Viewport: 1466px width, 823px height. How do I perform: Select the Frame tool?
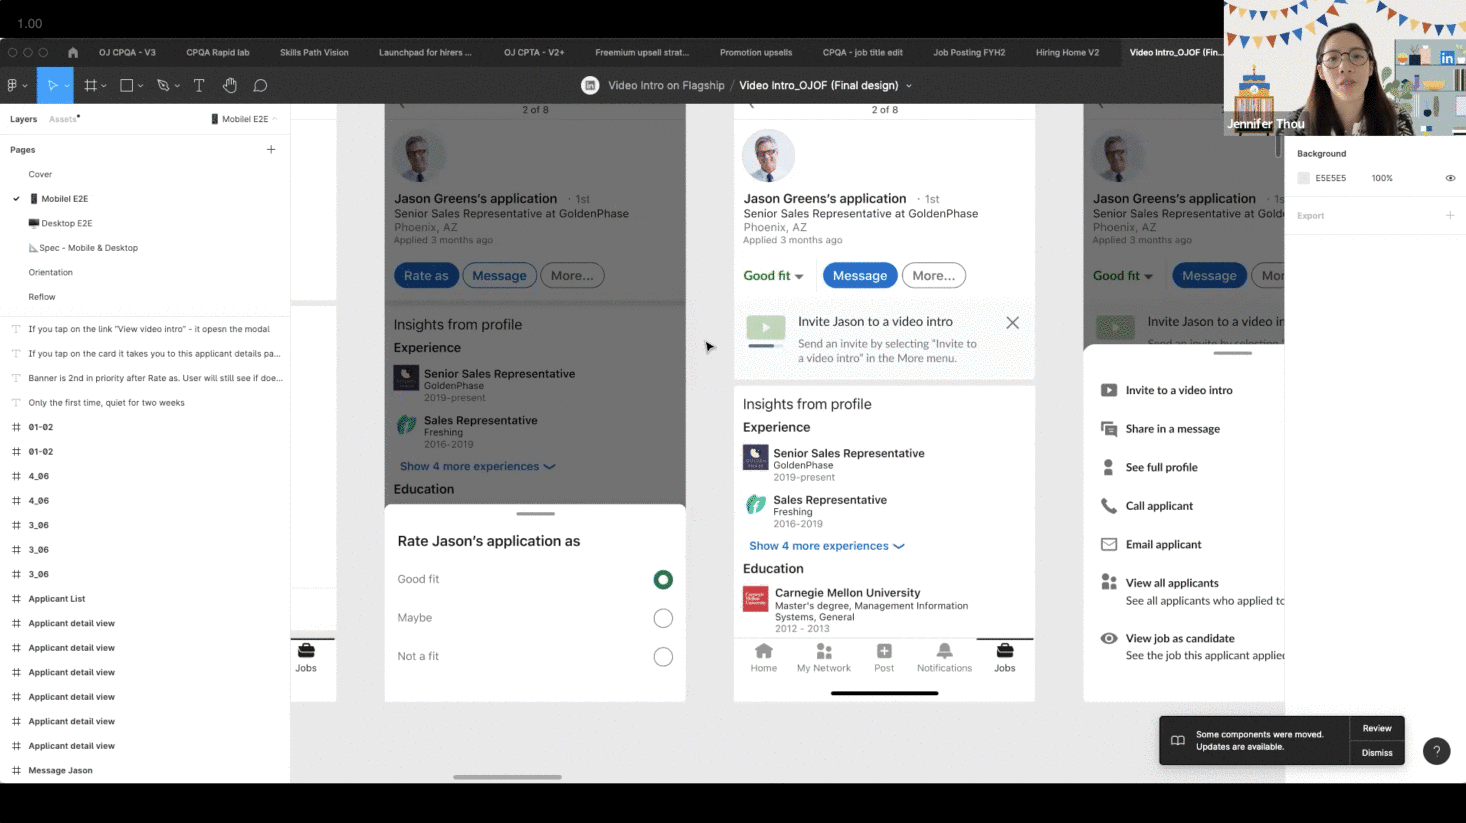(x=91, y=86)
